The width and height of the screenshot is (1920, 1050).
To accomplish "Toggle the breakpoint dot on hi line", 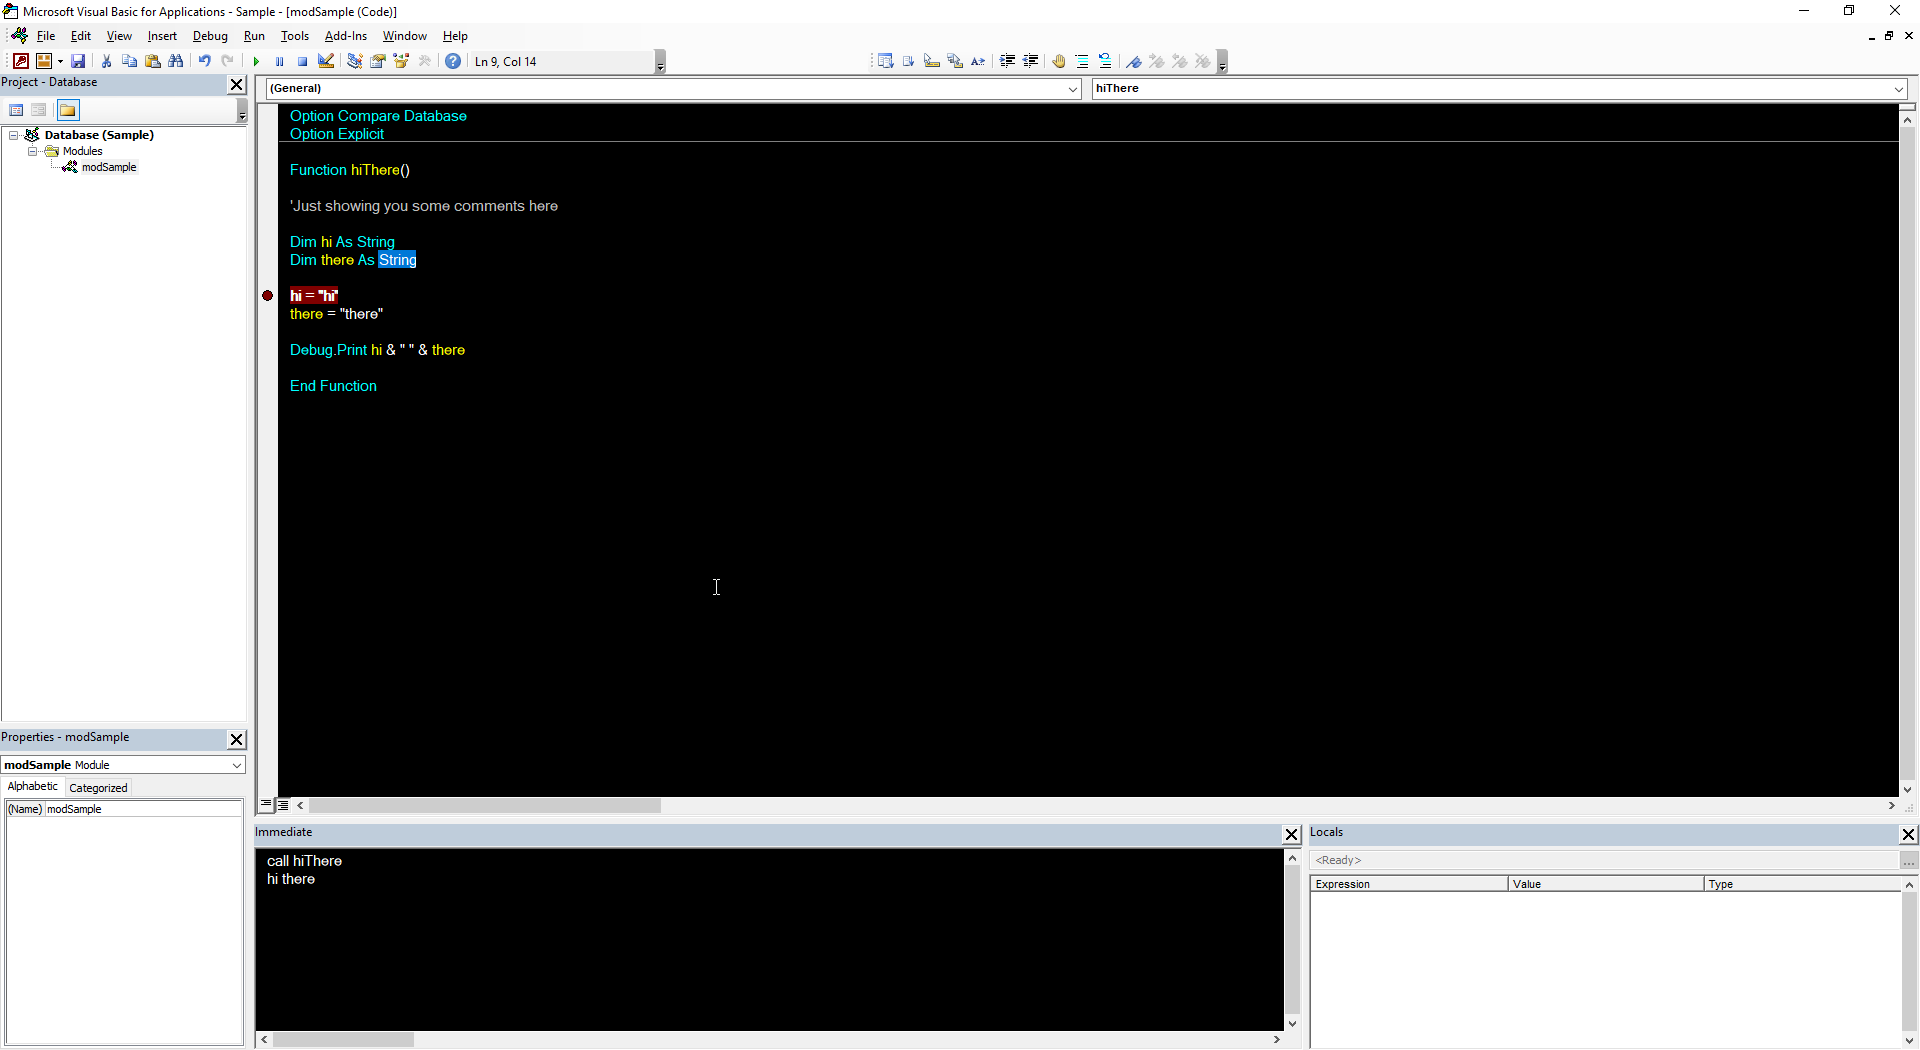I will pos(268,296).
